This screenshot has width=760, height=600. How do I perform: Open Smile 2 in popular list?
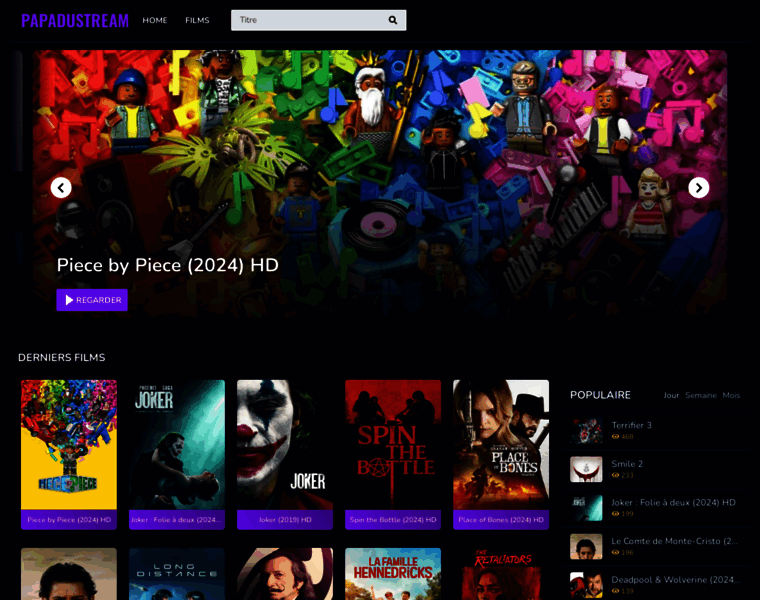coord(627,464)
